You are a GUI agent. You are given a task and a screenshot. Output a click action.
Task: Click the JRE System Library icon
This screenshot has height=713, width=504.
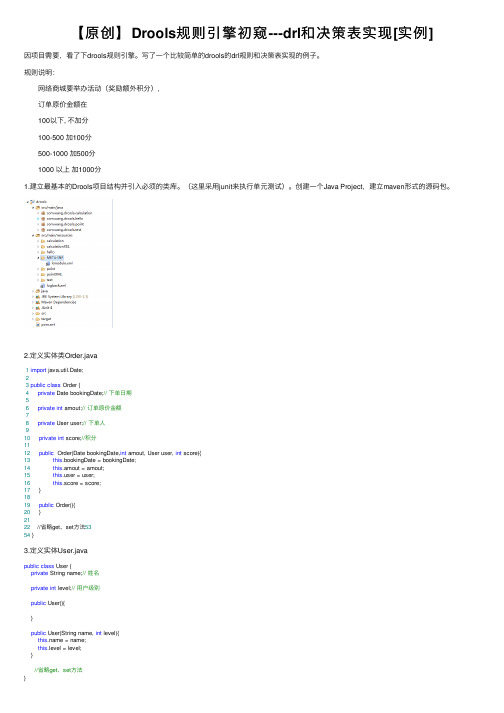coord(38,296)
